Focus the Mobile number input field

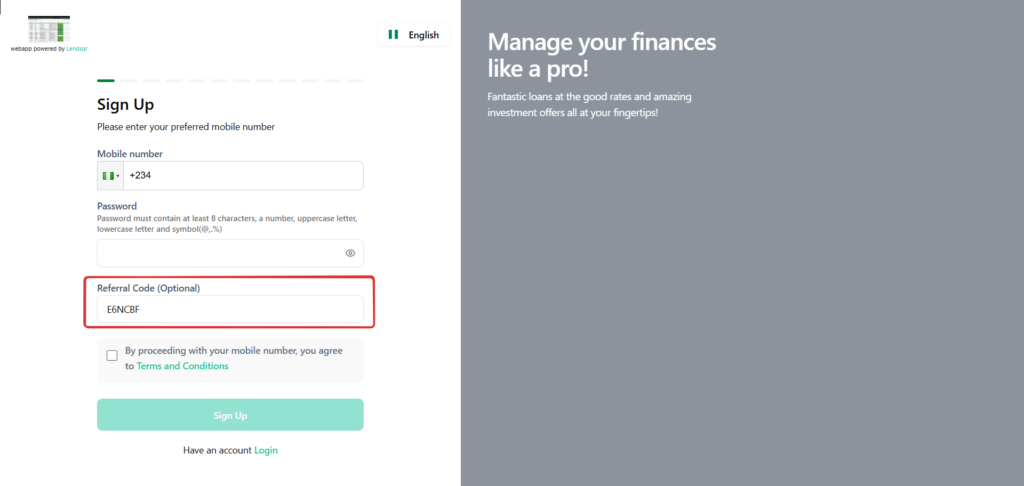pyautogui.click(x=243, y=176)
